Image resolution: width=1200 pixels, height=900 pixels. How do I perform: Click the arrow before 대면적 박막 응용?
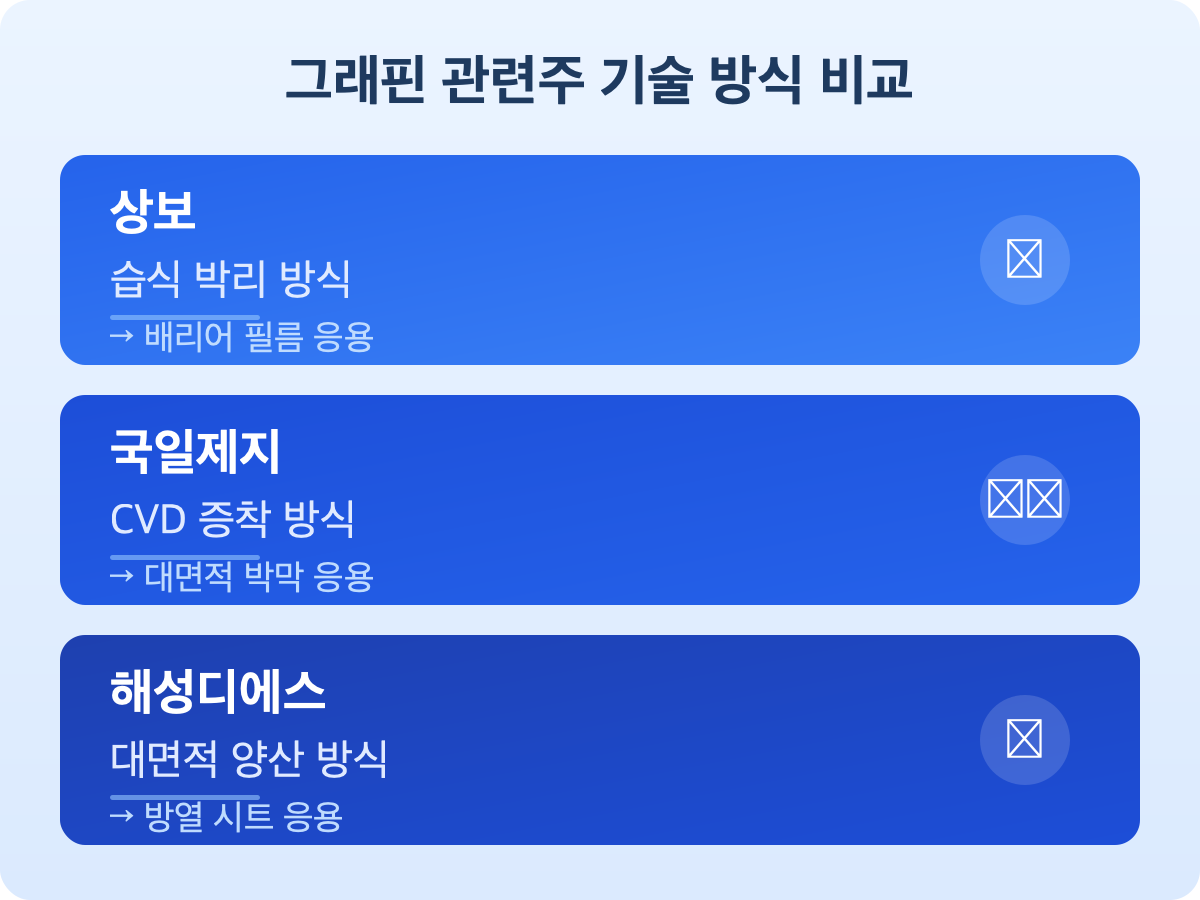coord(121,577)
